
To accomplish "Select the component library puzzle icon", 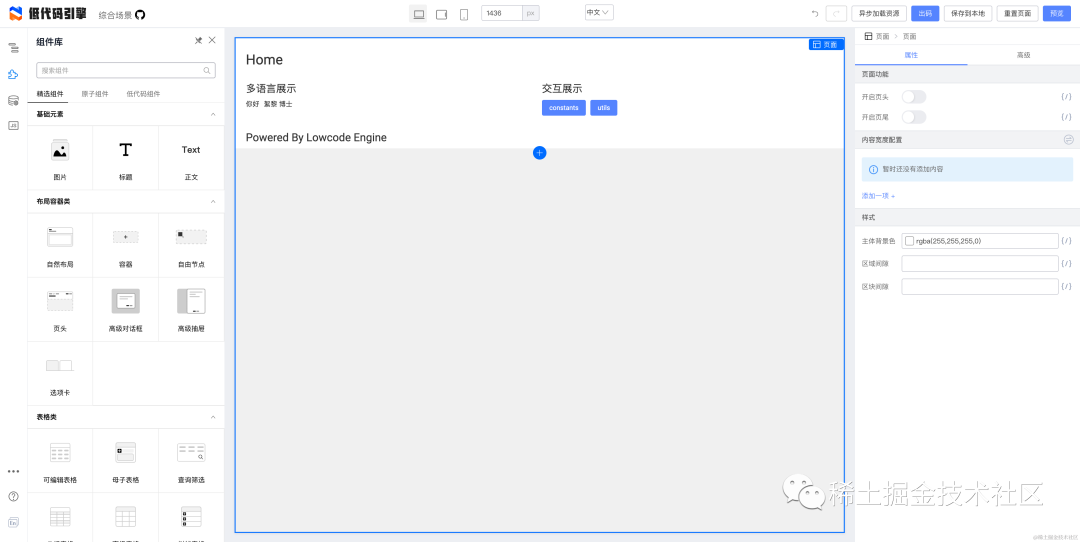I will coord(13,74).
